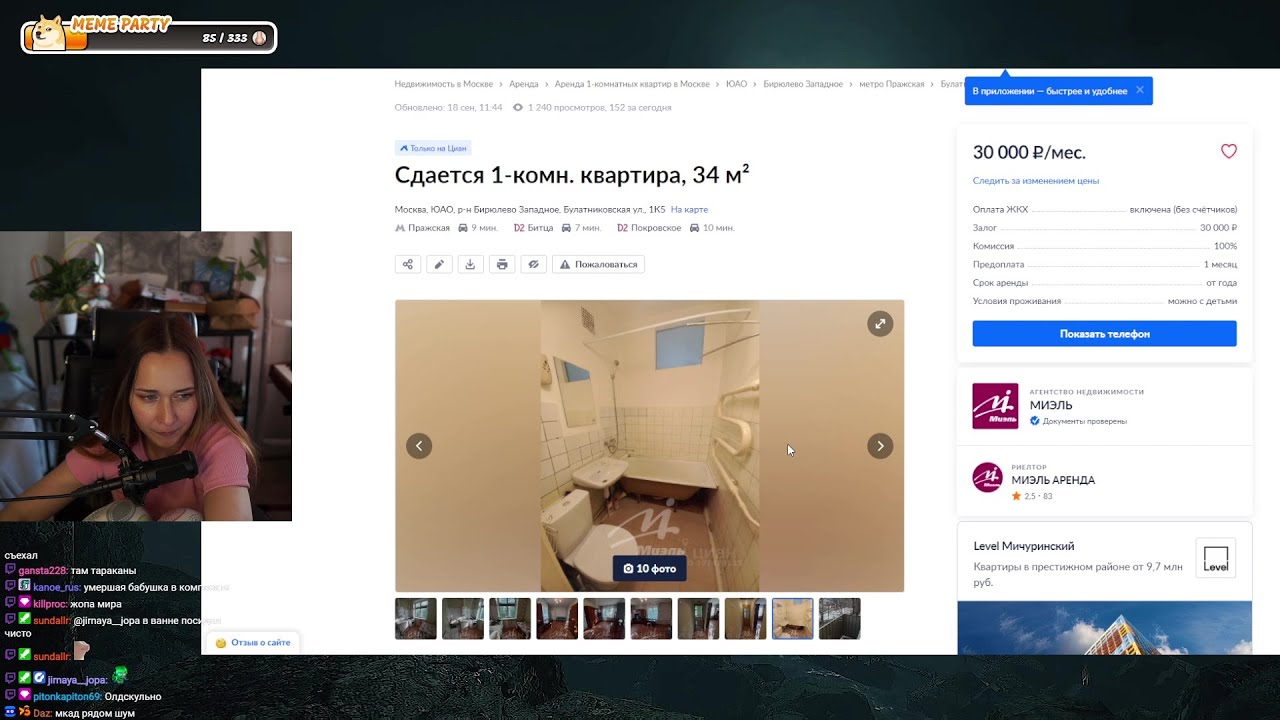This screenshot has width=1280, height=720.
Task: Download the listing via the download icon
Action: tap(470, 264)
